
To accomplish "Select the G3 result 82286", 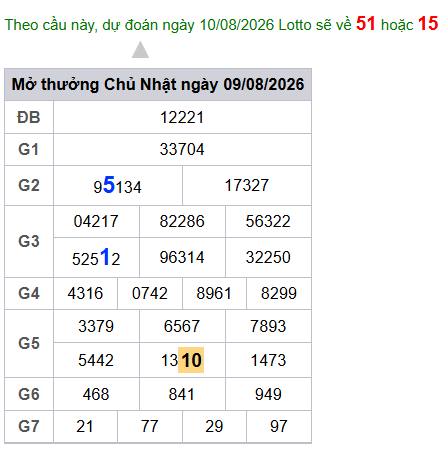I will click(x=182, y=221).
